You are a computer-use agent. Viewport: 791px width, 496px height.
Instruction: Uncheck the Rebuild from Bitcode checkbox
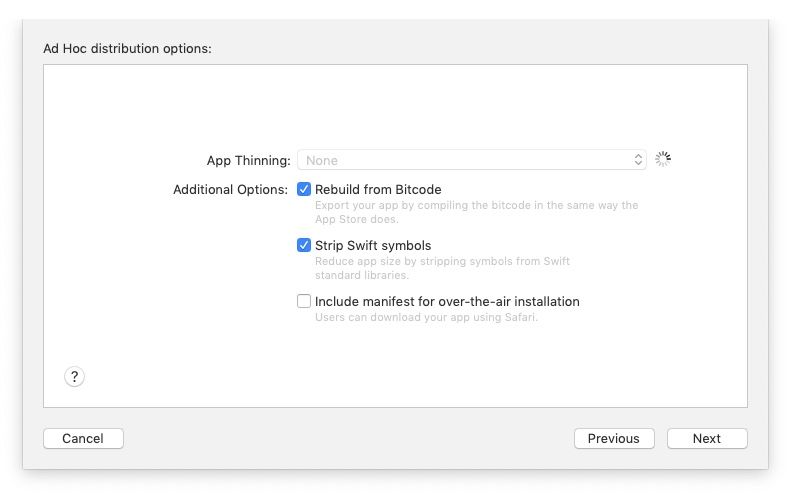pos(304,189)
